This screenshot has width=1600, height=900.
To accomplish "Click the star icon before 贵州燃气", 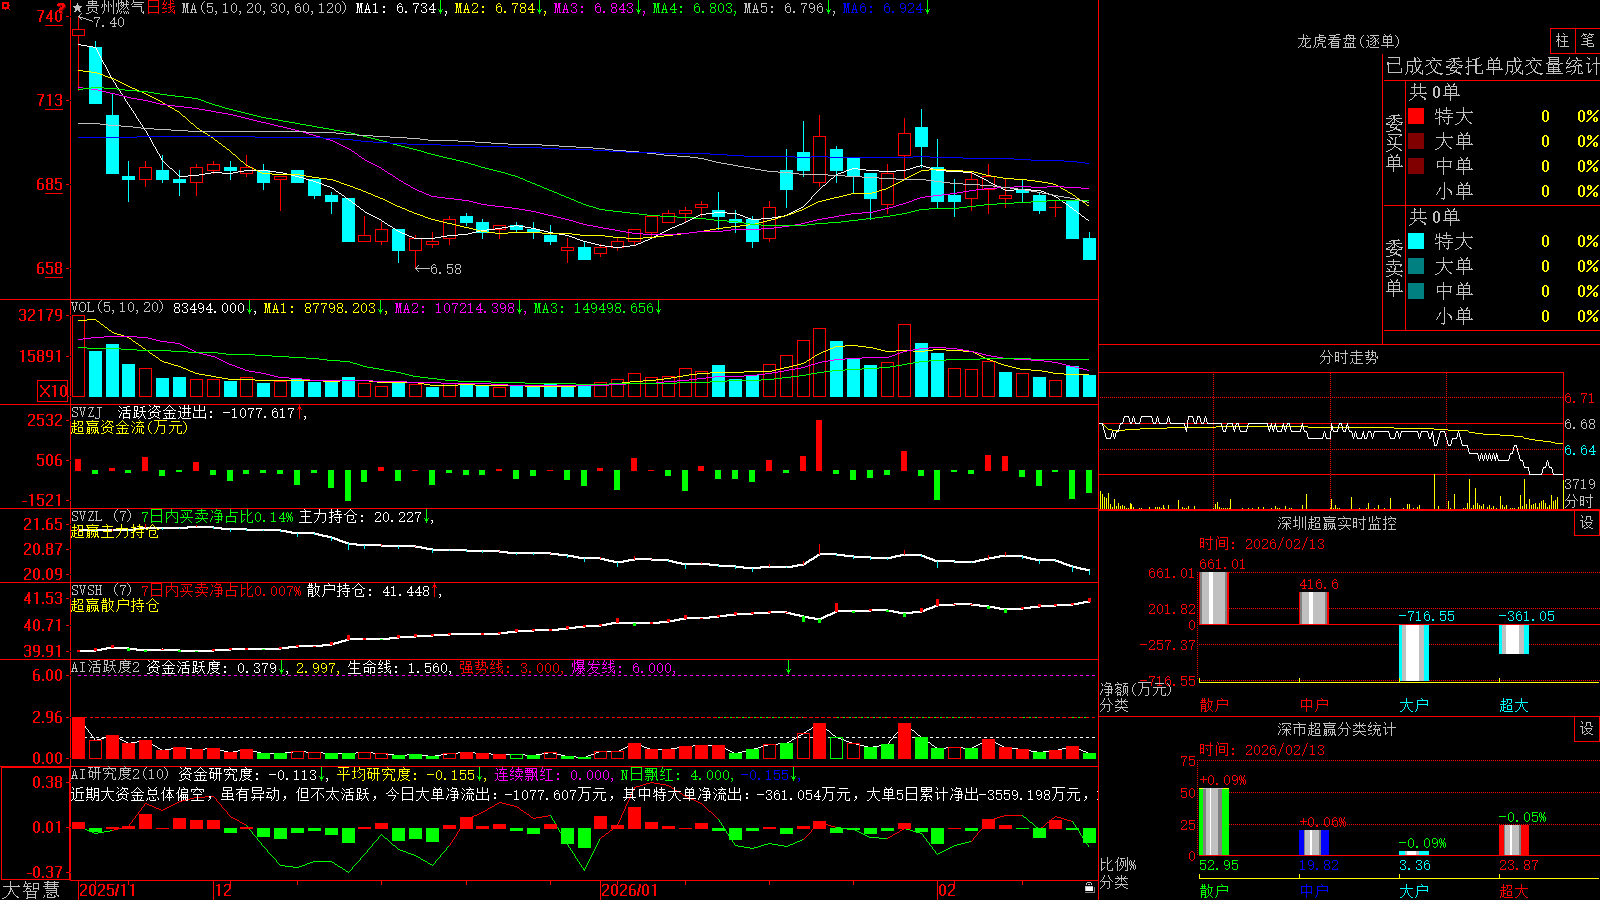I will pos(77,8).
